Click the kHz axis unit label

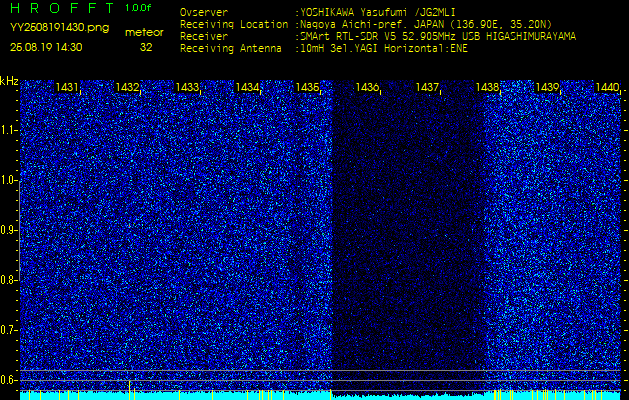point(9,81)
